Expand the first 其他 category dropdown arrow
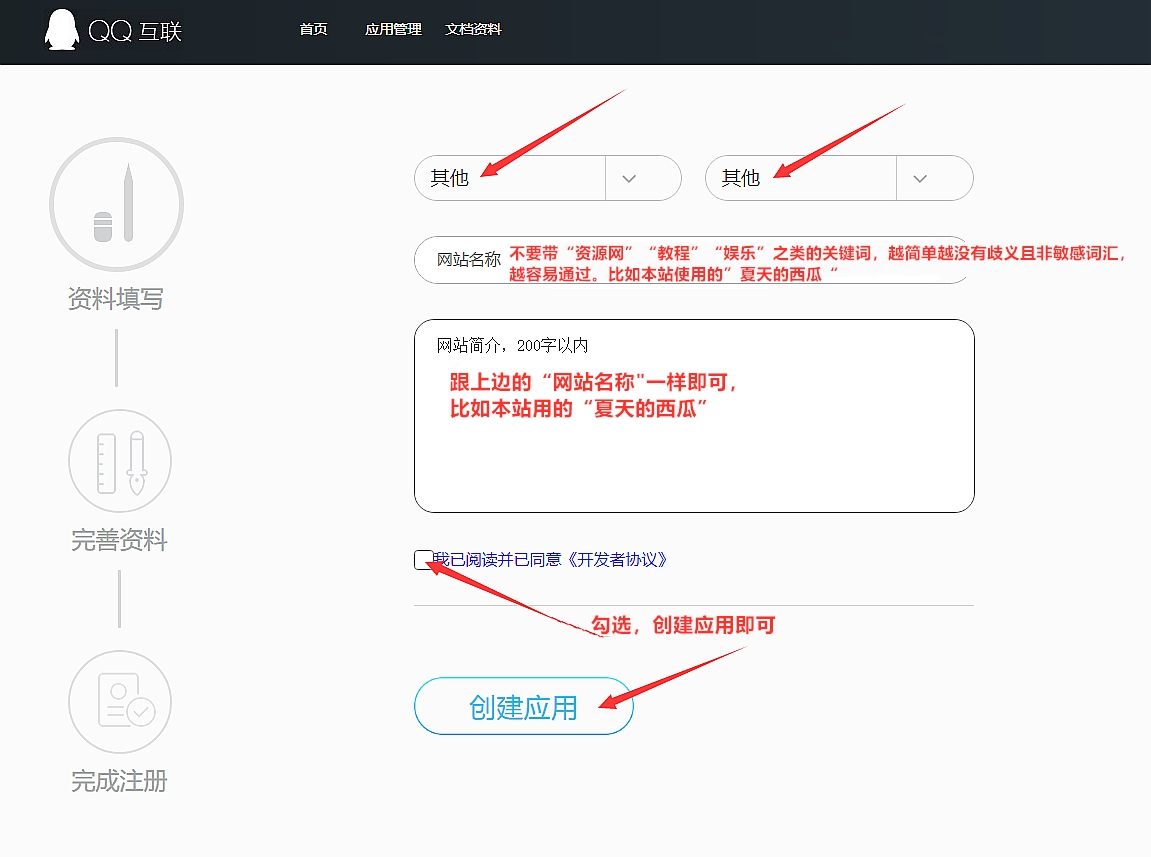 [629, 178]
